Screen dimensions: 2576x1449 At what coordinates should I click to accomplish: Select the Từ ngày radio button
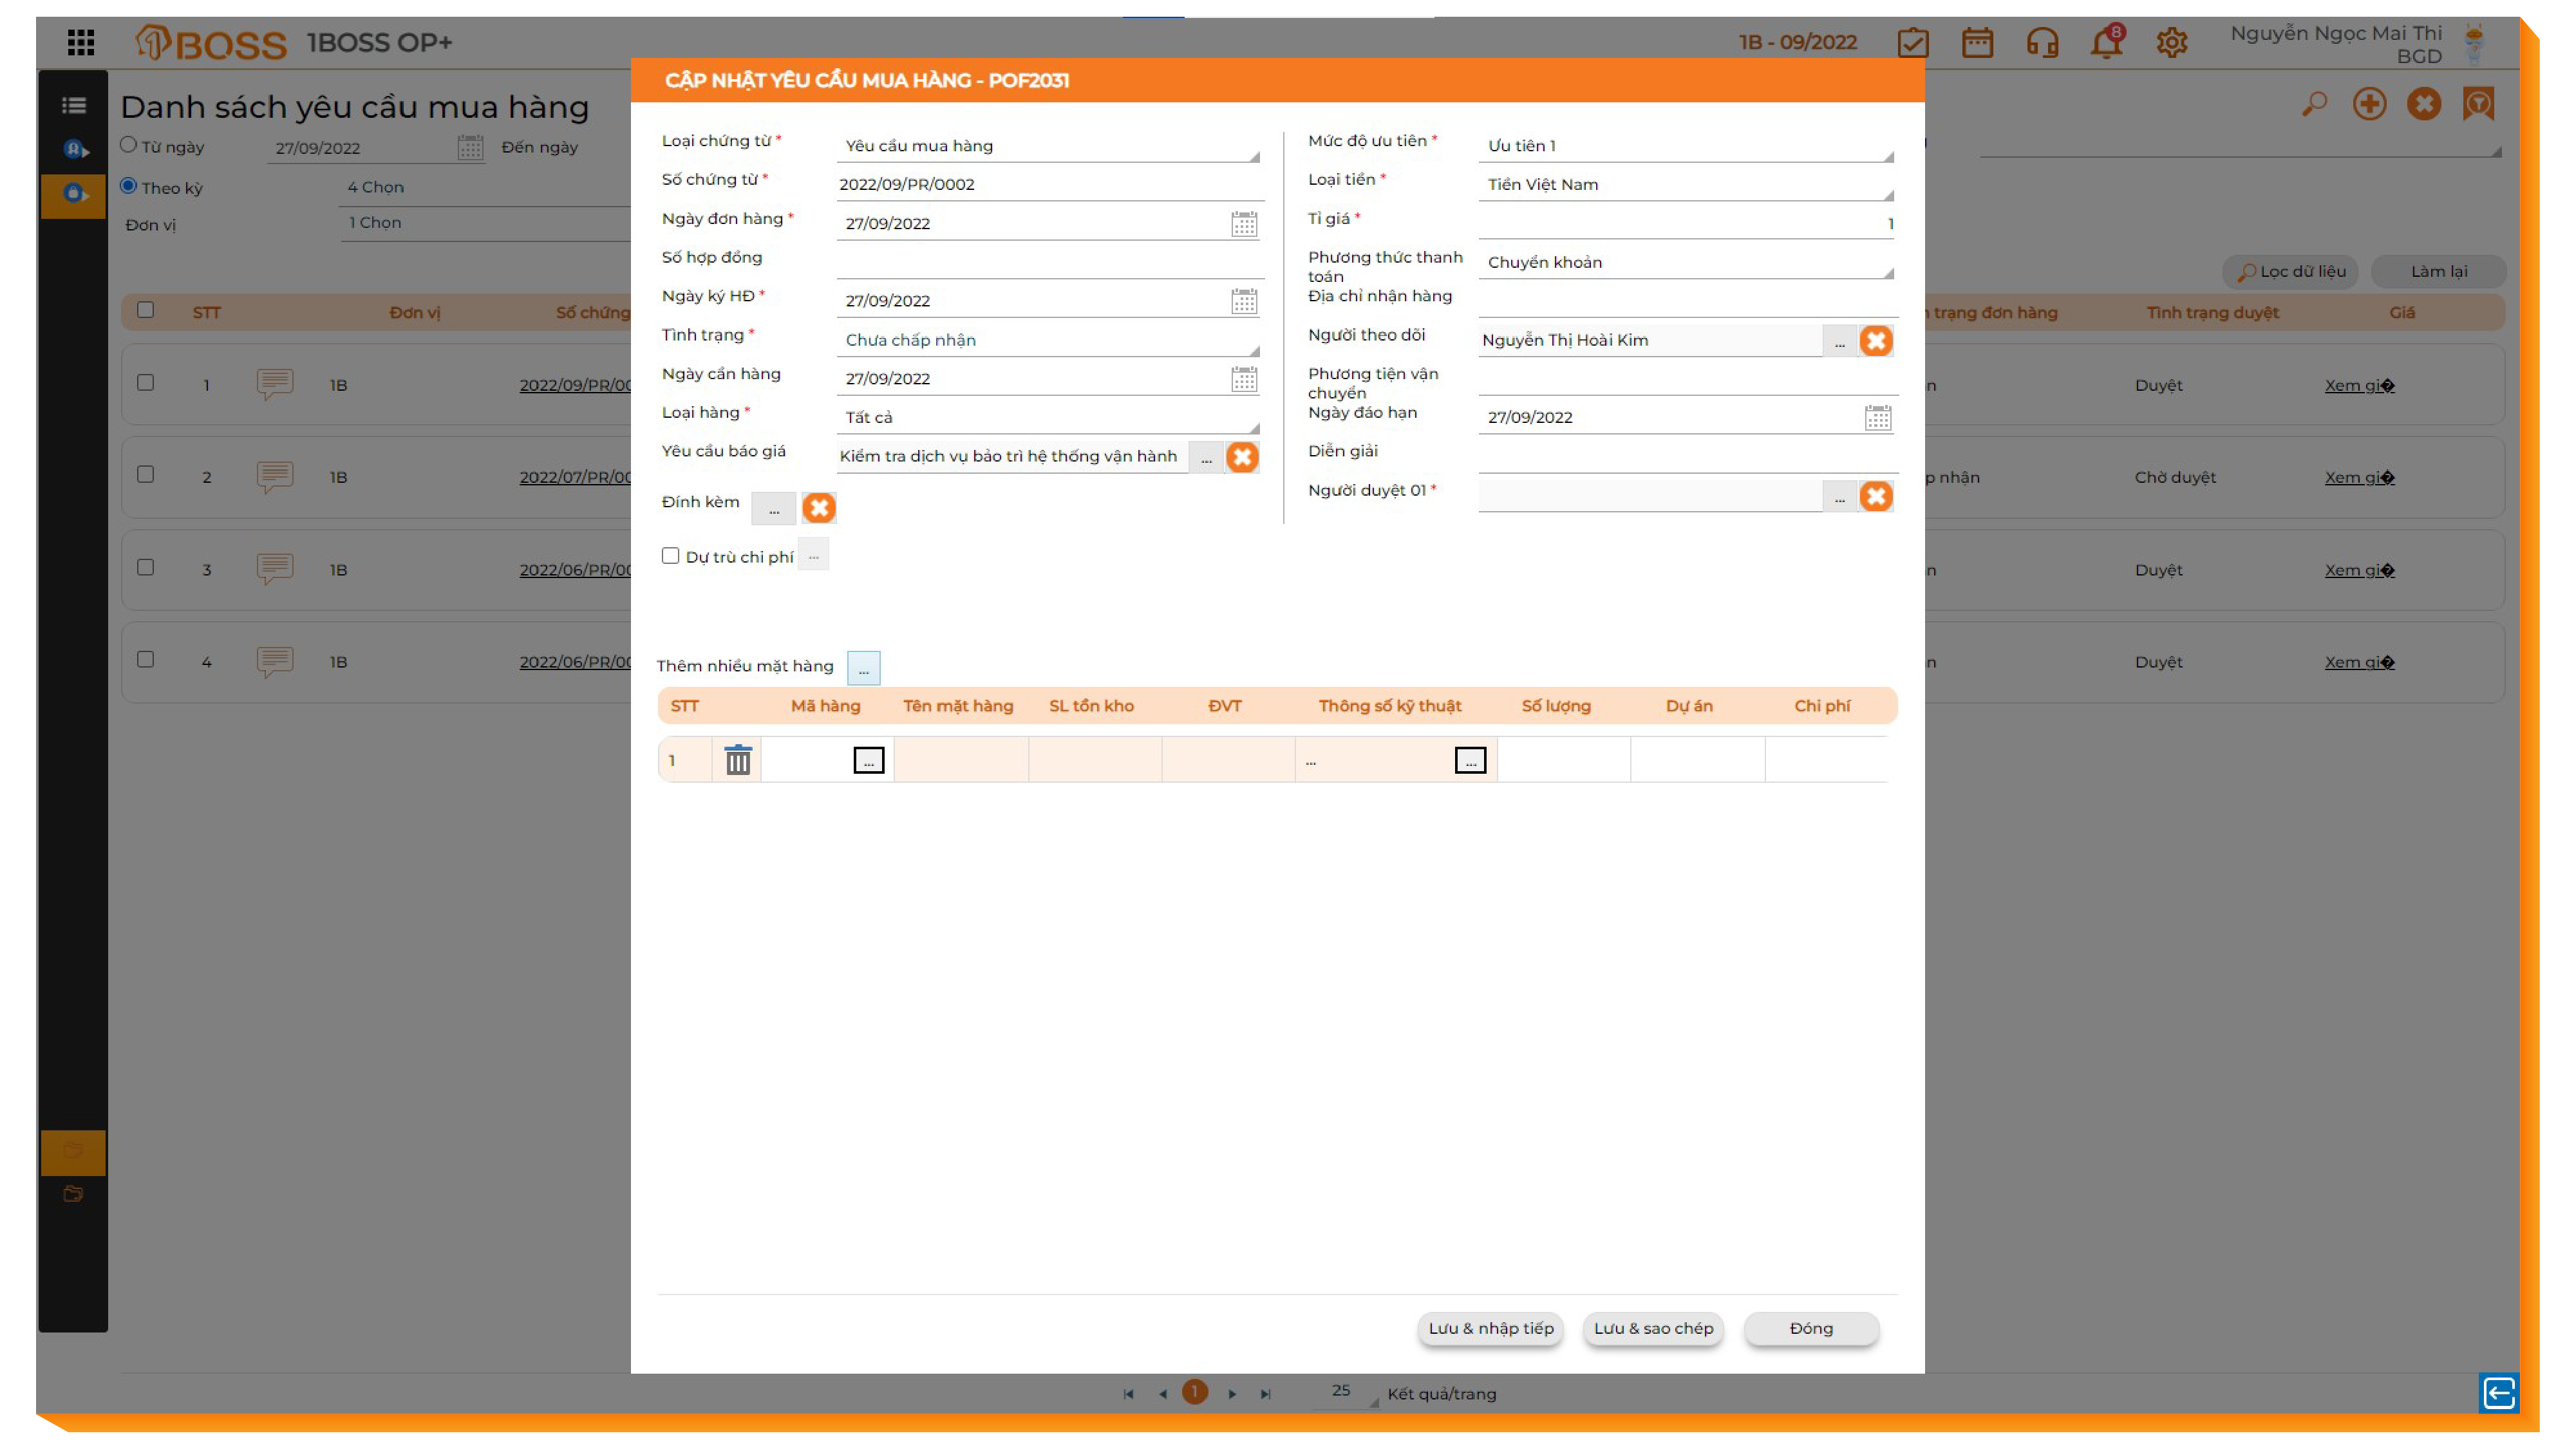pyautogui.click(x=128, y=145)
